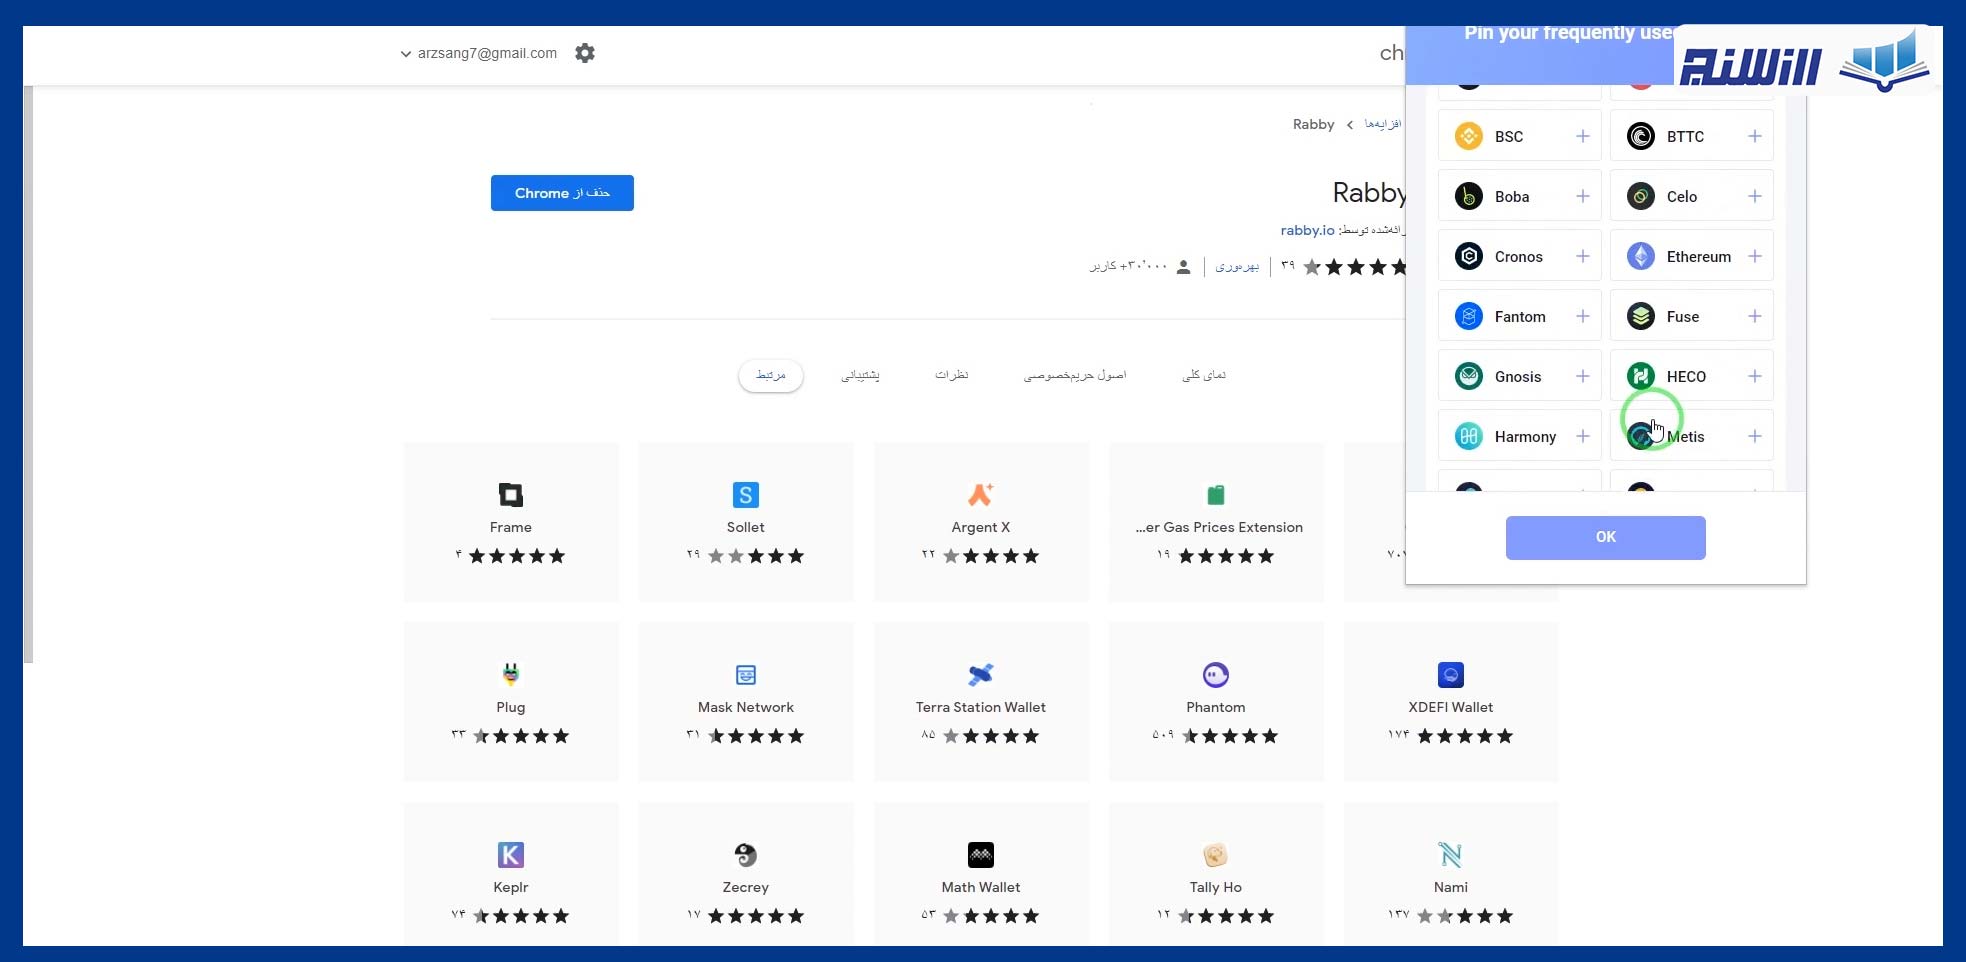Switch to the پشتیبانی tab
This screenshot has height=962, width=1966.
coord(860,375)
